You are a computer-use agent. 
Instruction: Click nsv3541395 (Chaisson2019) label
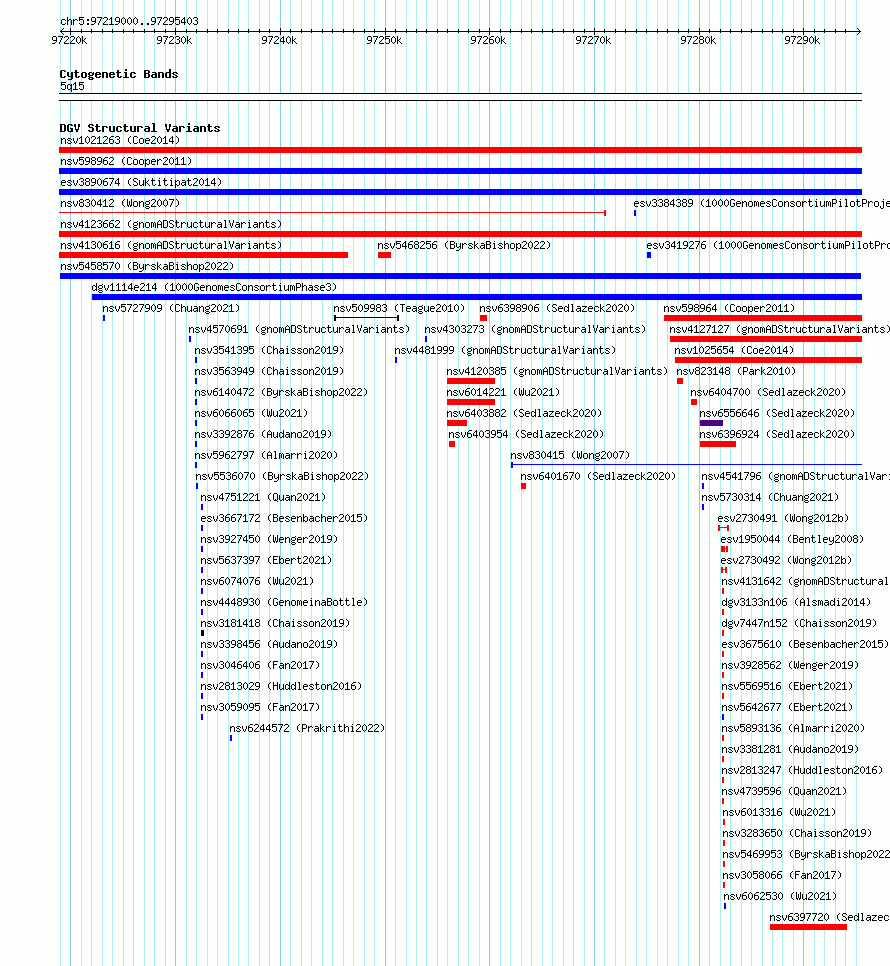269,350
